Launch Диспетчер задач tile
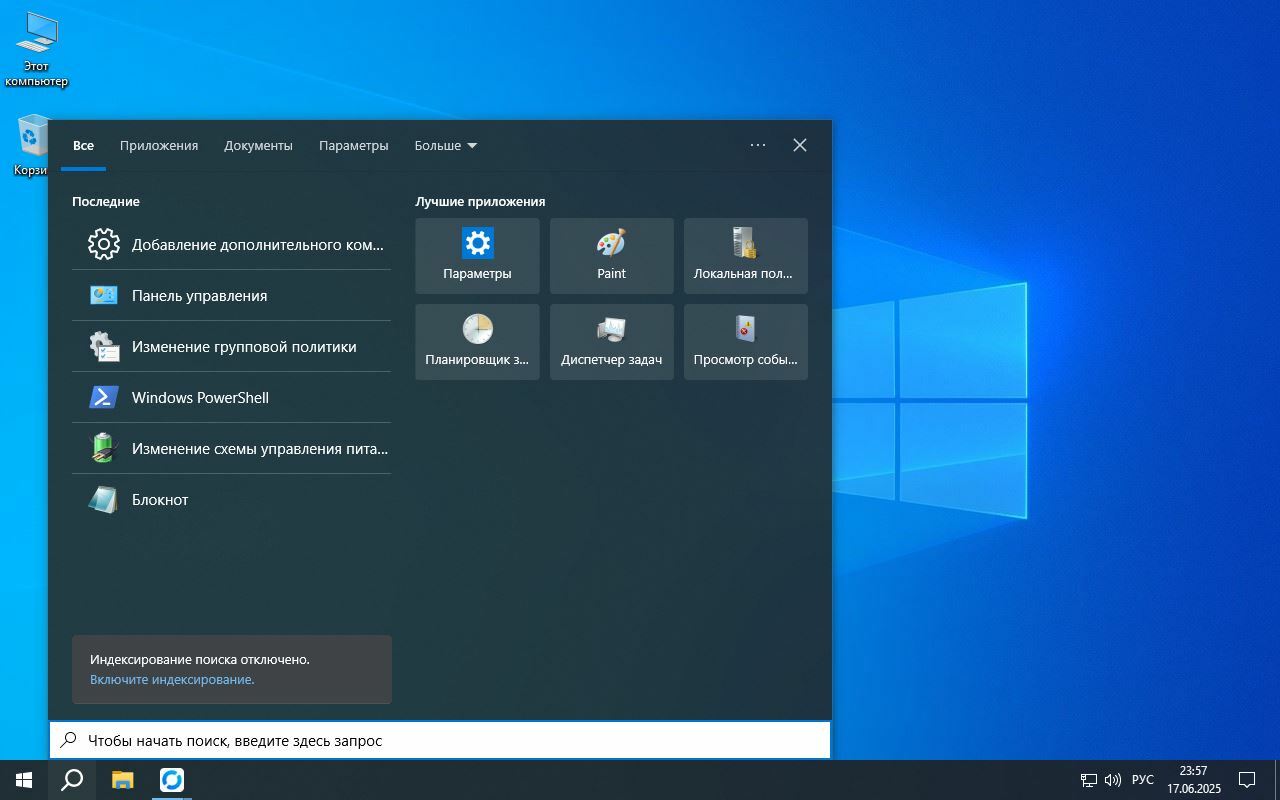This screenshot has width=1280, height=800. coord(611,341)
